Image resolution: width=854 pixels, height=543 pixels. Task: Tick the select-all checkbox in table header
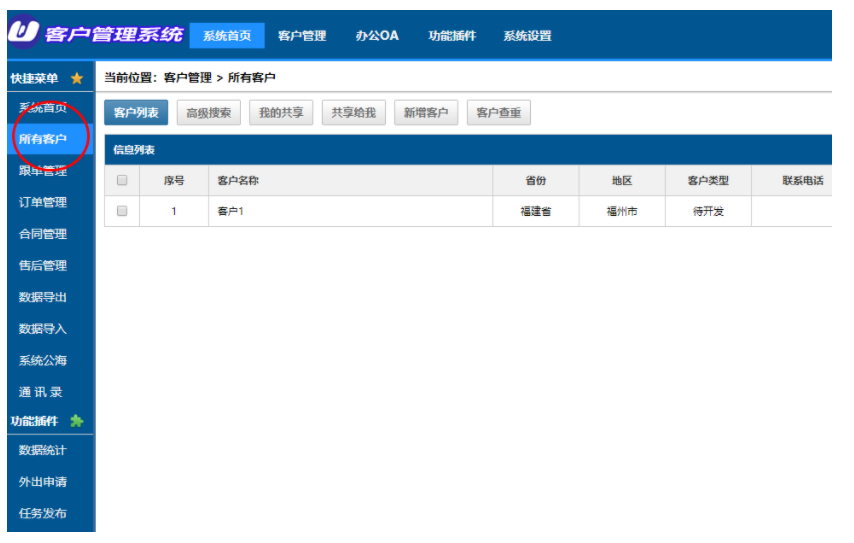[x=122, y=180]
